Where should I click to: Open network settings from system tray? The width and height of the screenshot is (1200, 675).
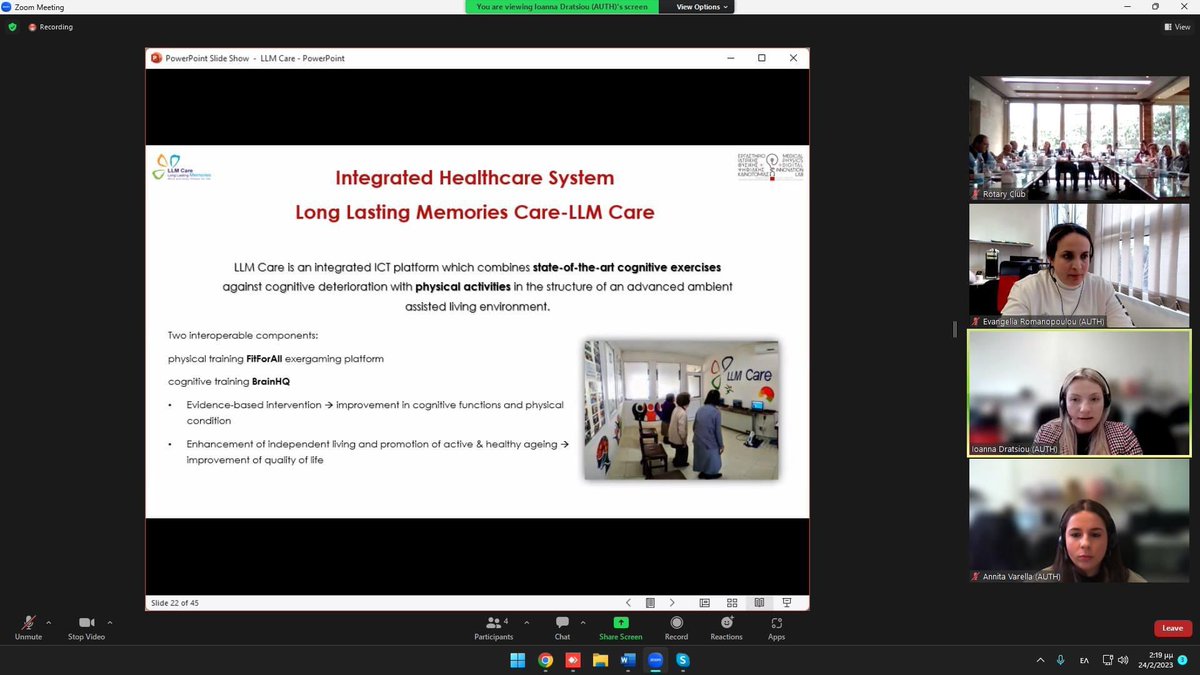click(x=1108, y=660)
